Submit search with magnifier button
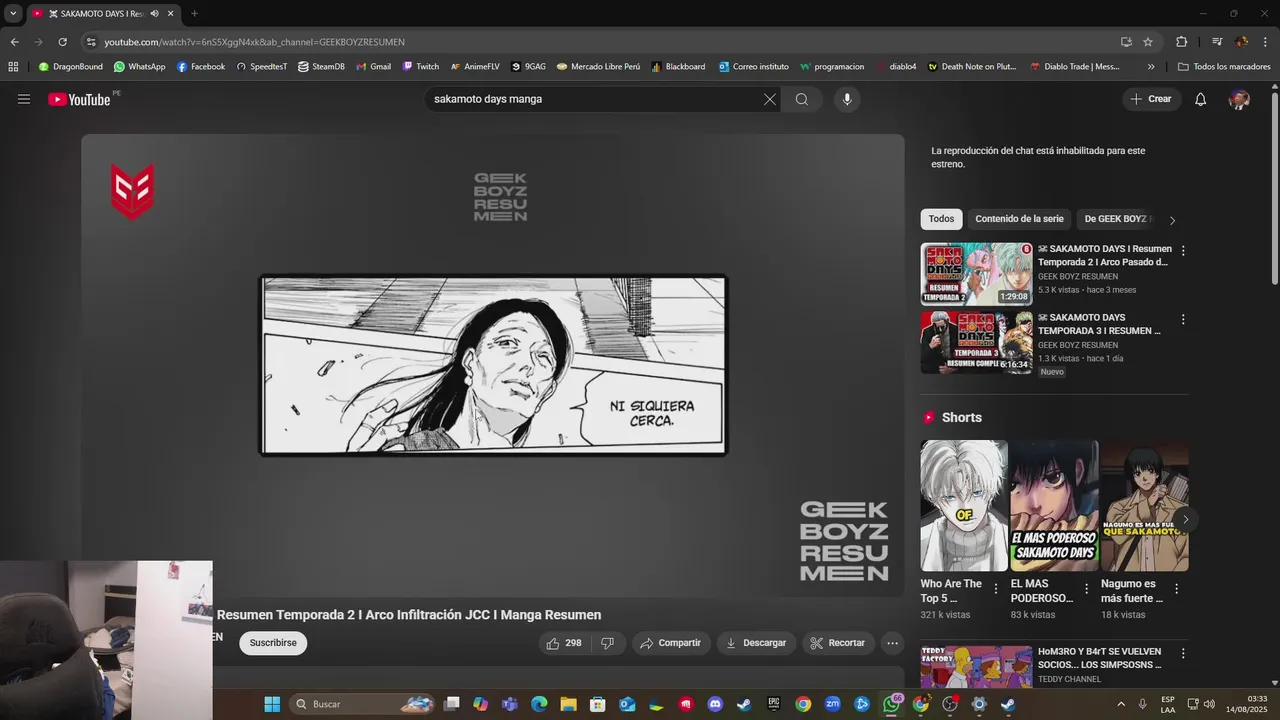The image size is (1280, 720). pos(802,99)
